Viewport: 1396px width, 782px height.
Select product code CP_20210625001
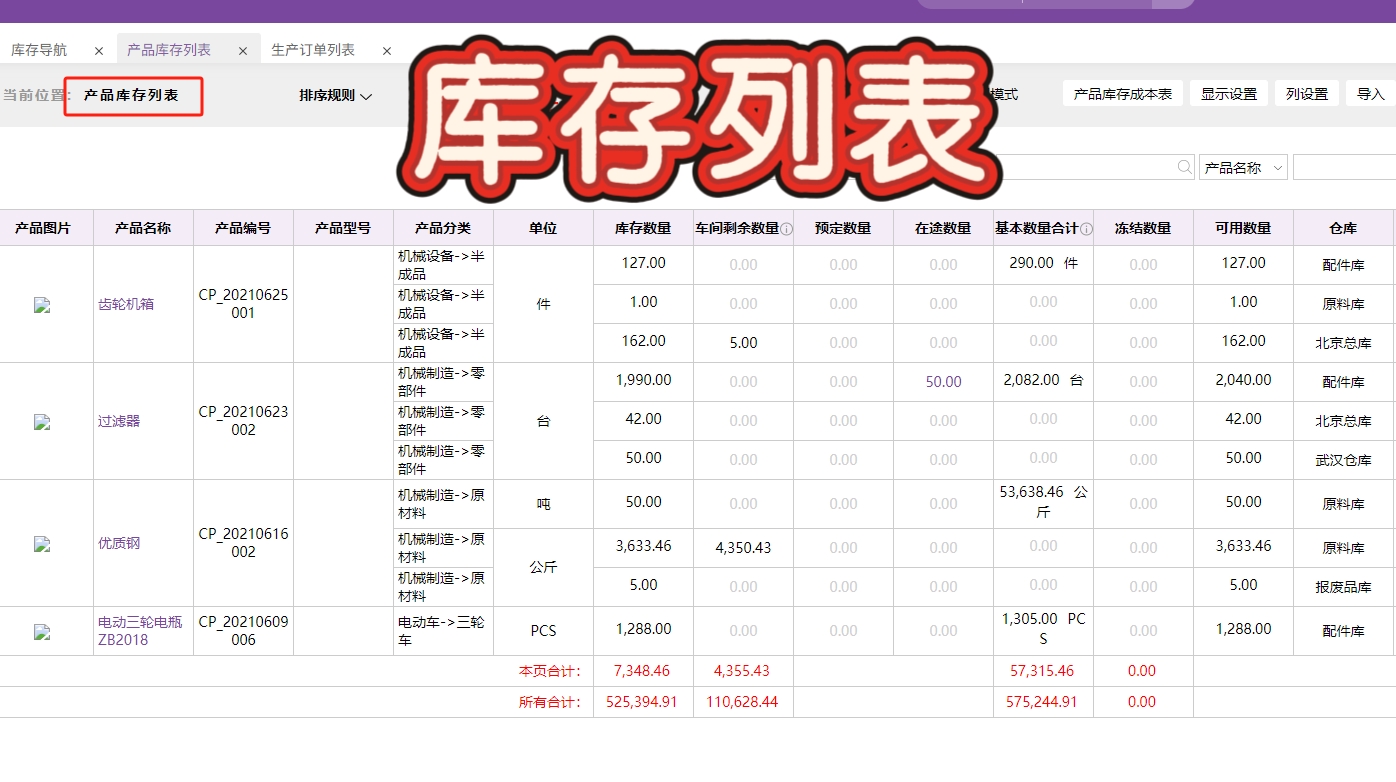[x=243, y=304]
